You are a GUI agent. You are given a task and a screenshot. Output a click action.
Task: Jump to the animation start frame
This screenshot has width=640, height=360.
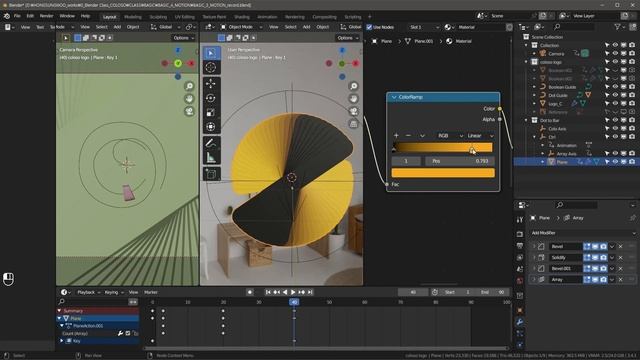point(268,292)
